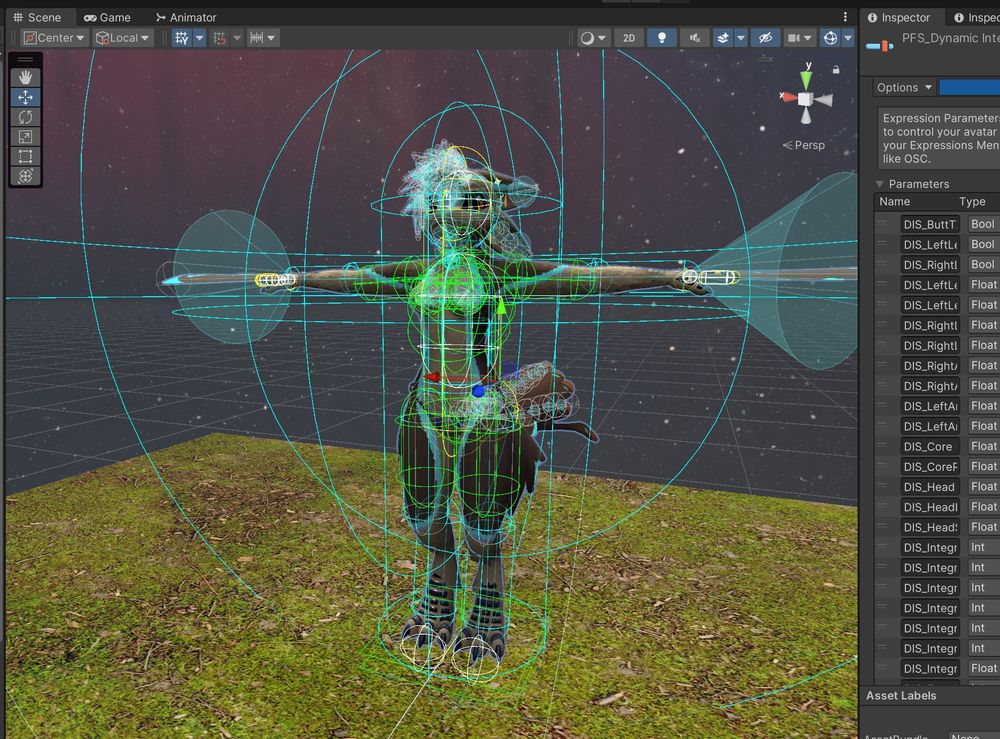Open the draw mode shading dropdown

(x=593, y=38)
